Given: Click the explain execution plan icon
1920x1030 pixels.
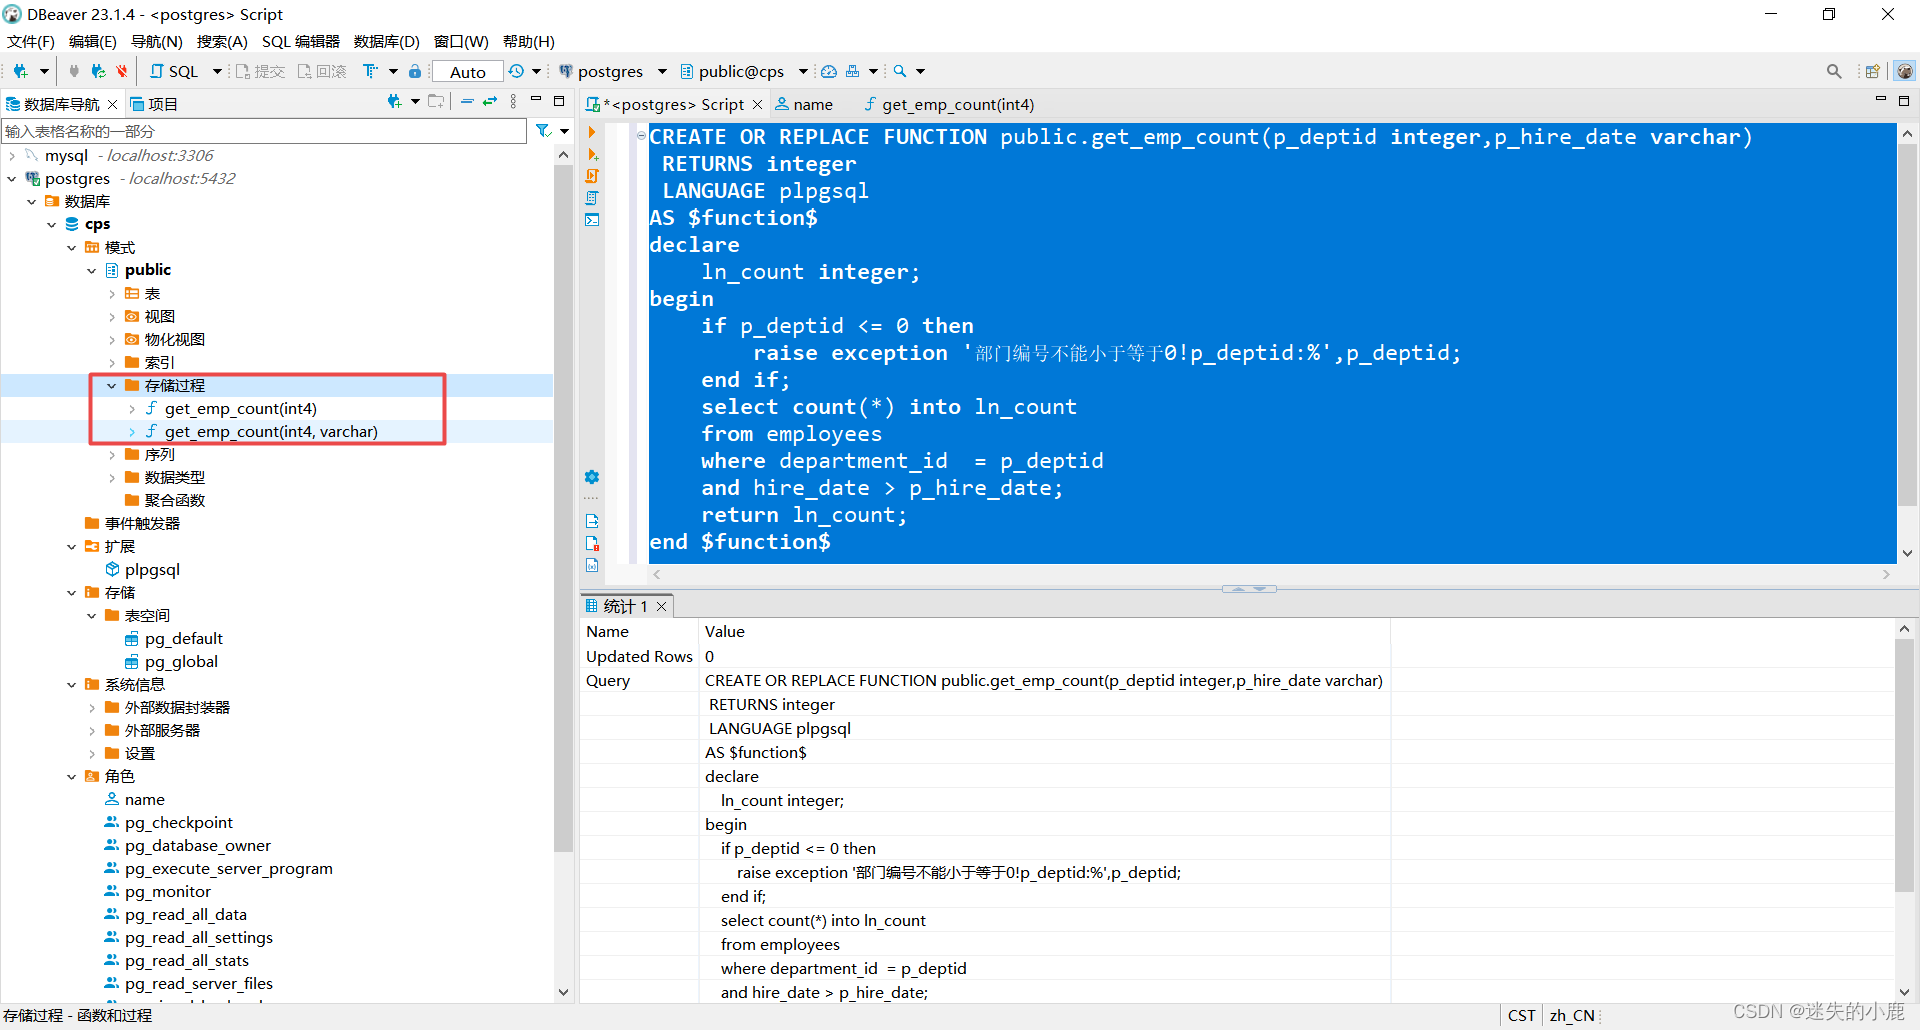Looking at the screenshot, I should (x=592, y=198).
